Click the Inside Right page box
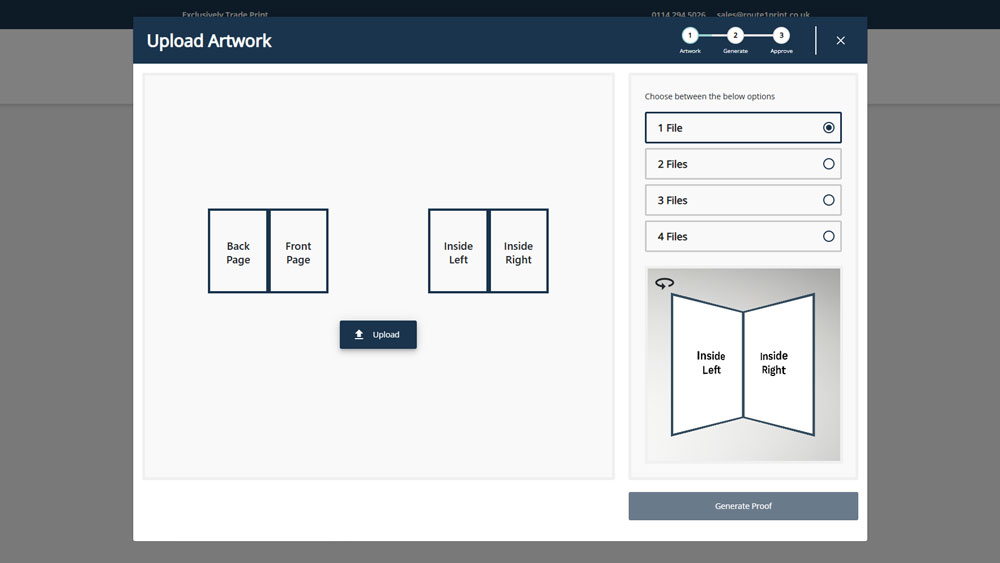 (518, 252)
